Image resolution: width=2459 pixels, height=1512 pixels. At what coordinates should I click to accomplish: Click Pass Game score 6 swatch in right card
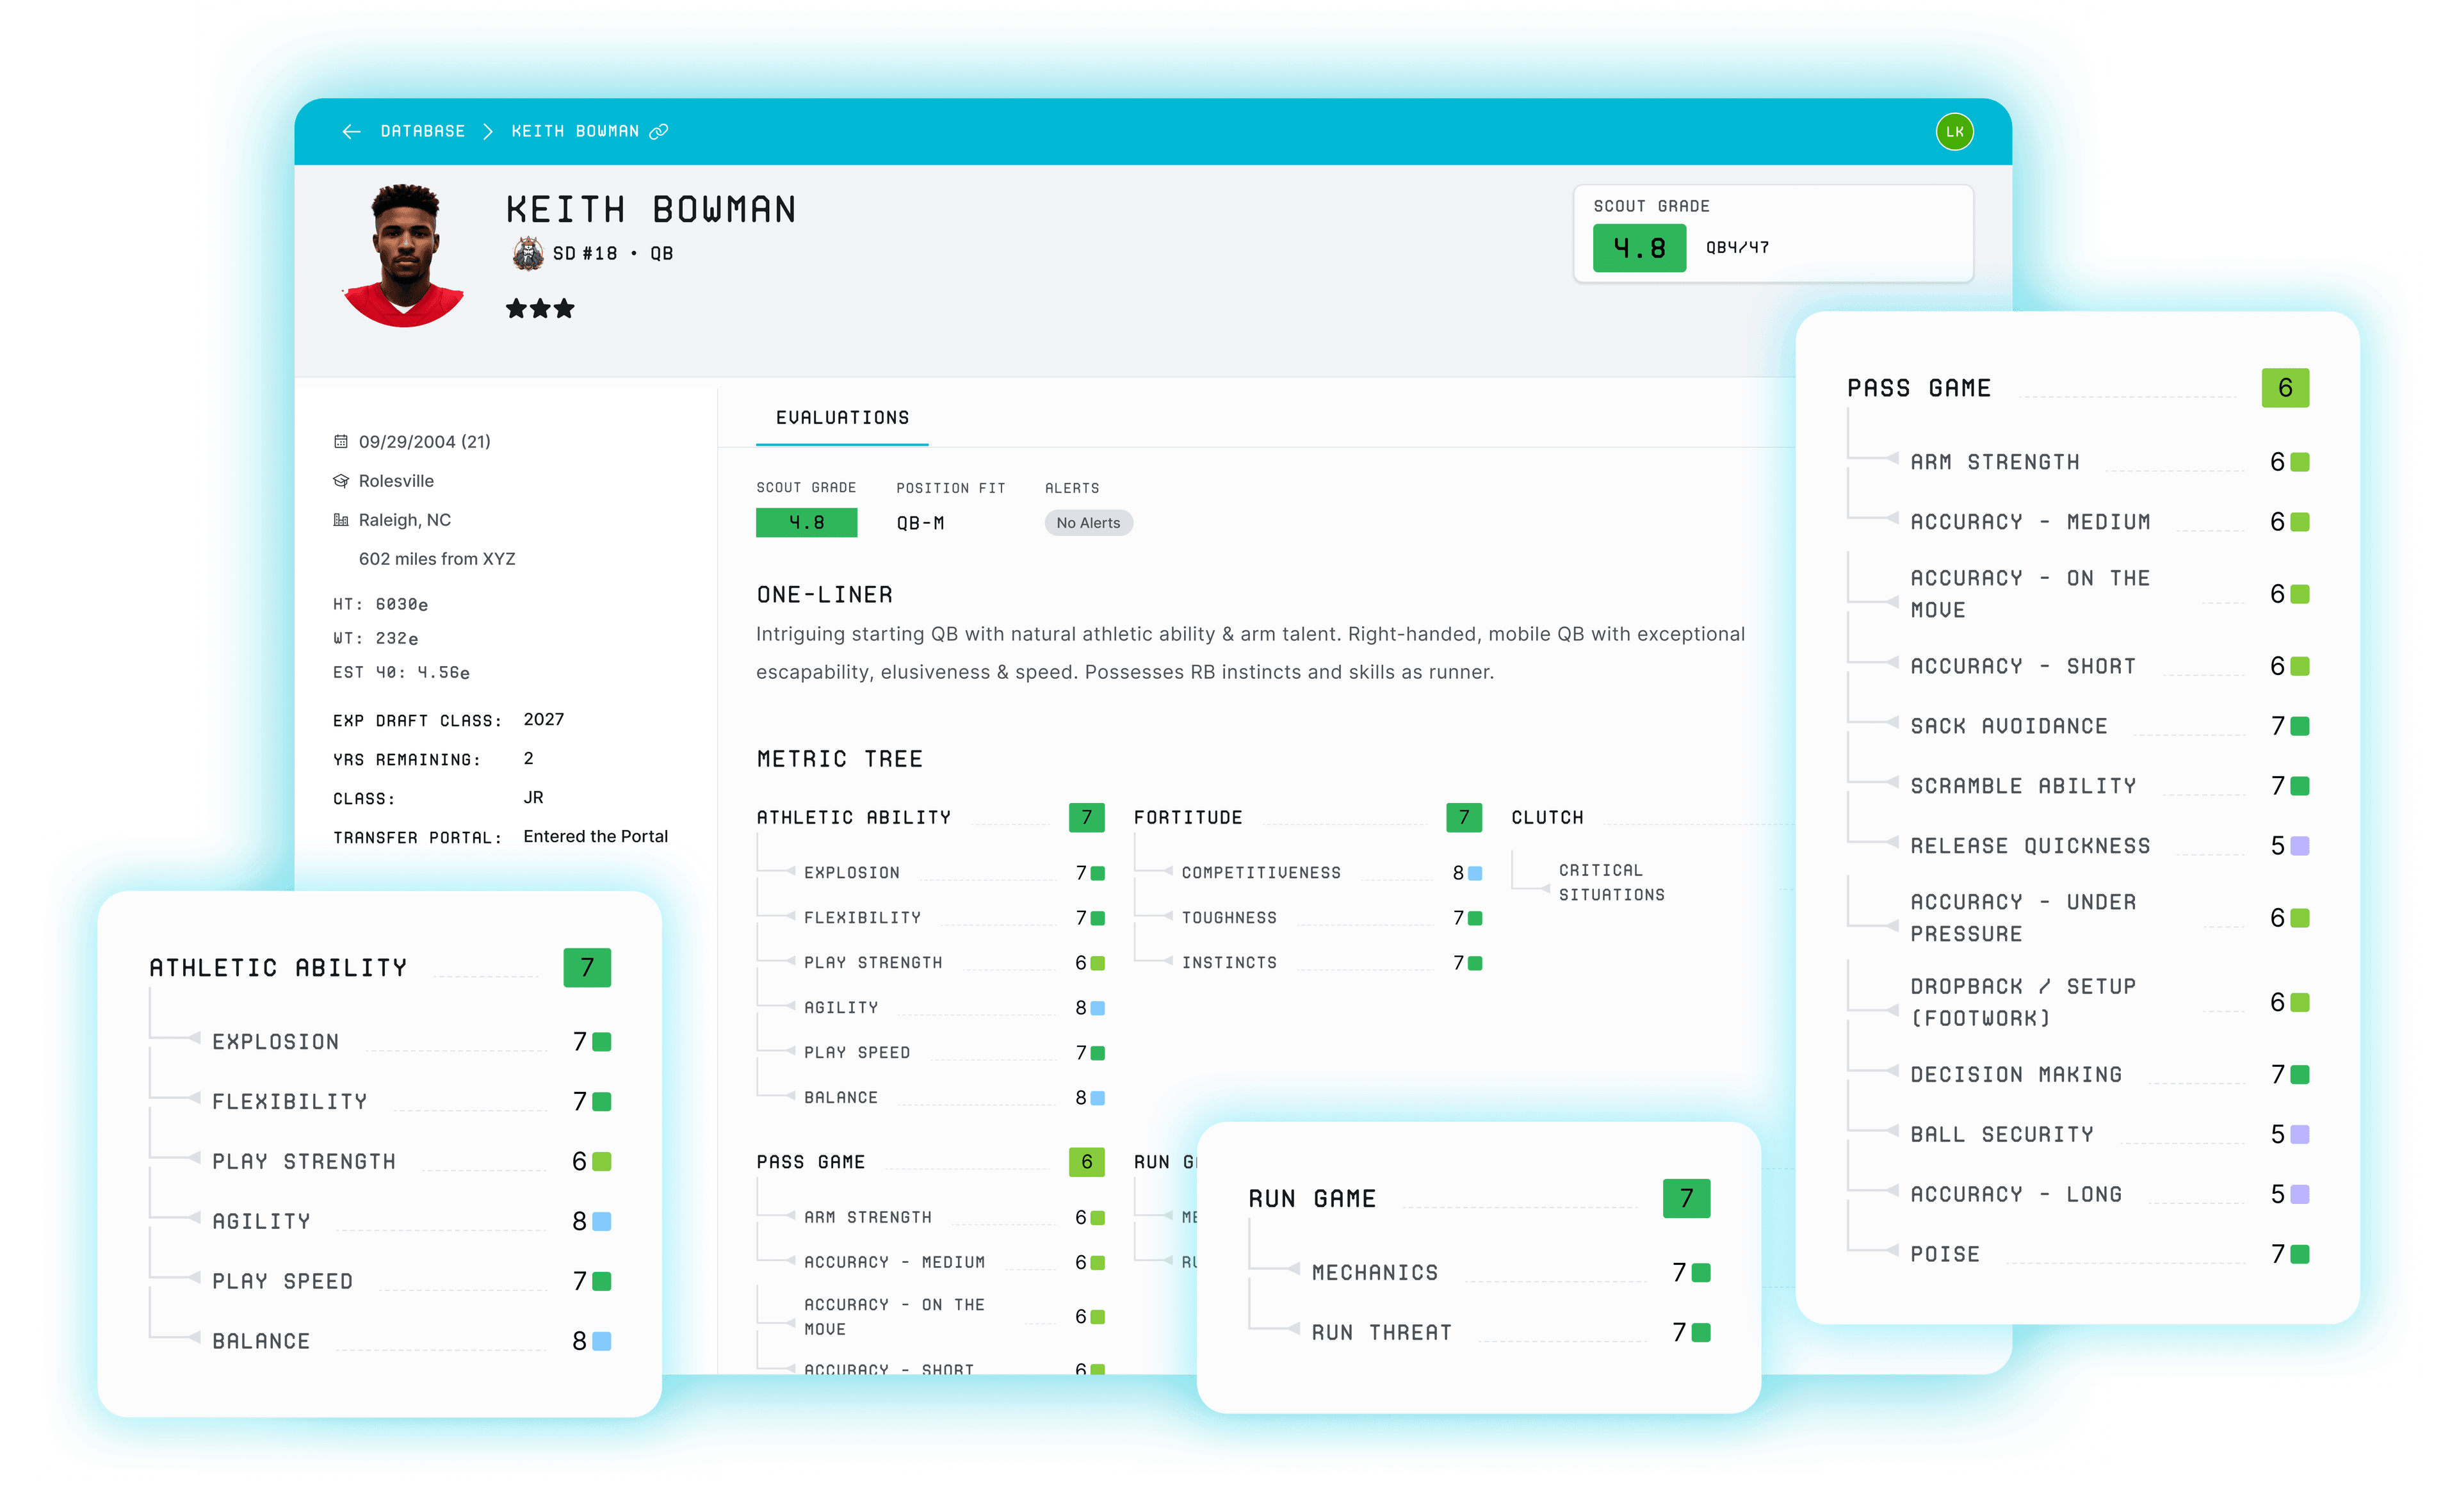[x=2285, y=388]
